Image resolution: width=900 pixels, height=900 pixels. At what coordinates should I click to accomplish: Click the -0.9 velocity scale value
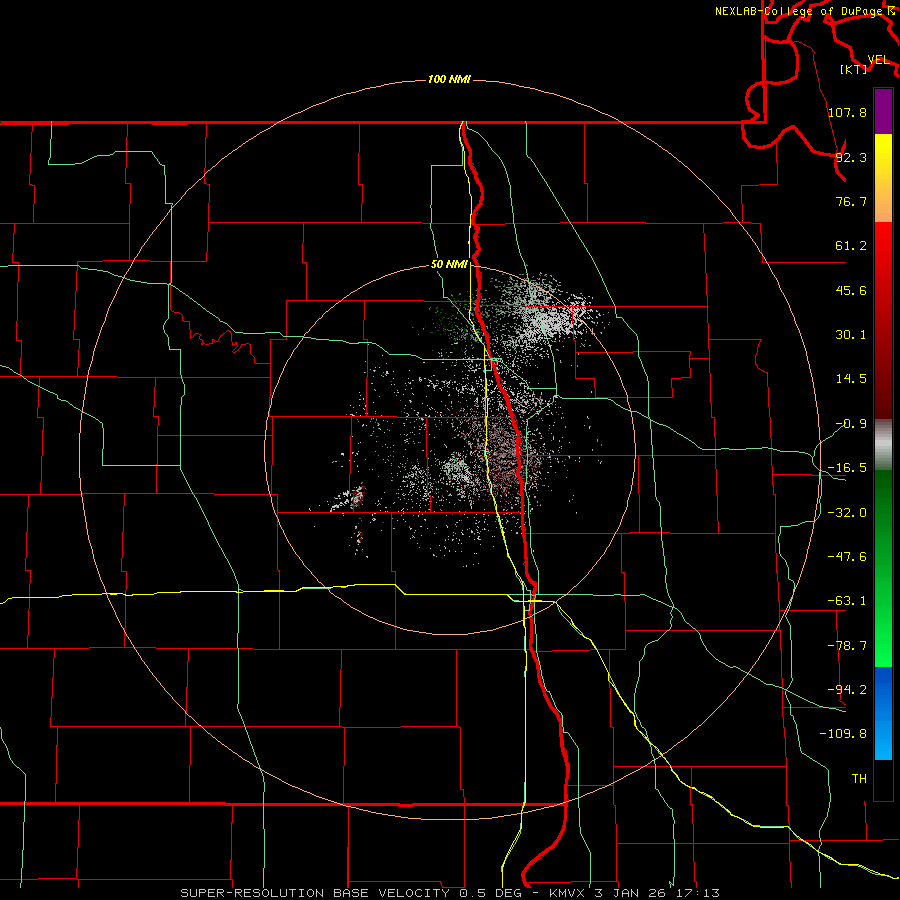coord(851,424)
